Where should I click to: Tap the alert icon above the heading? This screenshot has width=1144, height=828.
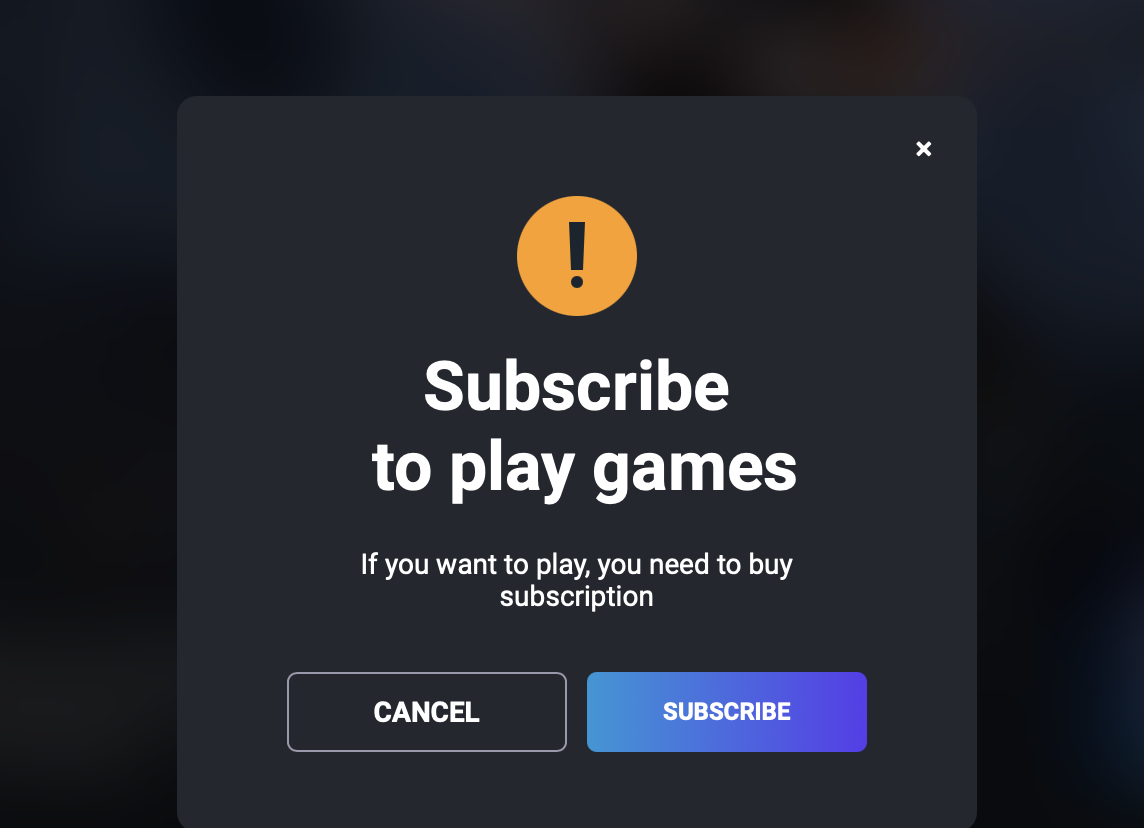tap(576, 256)
